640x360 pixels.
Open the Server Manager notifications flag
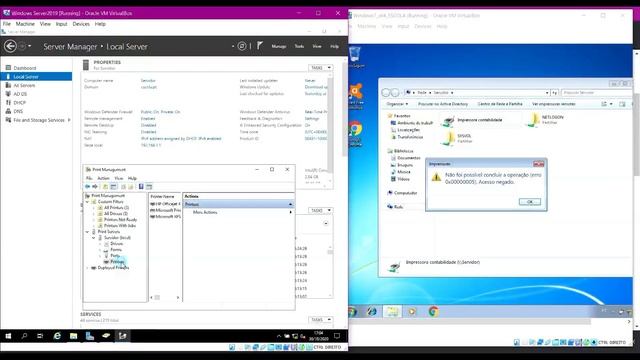[260, 46]
